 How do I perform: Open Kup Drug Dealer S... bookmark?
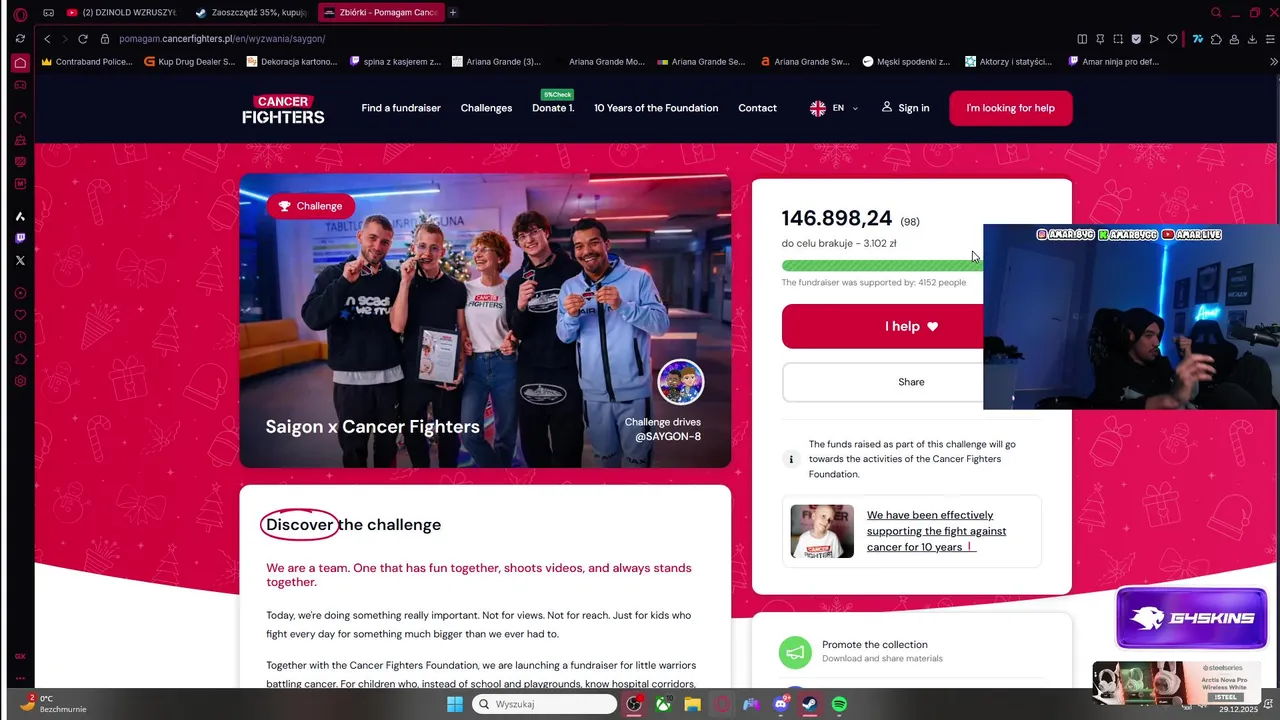pos(190,62)
